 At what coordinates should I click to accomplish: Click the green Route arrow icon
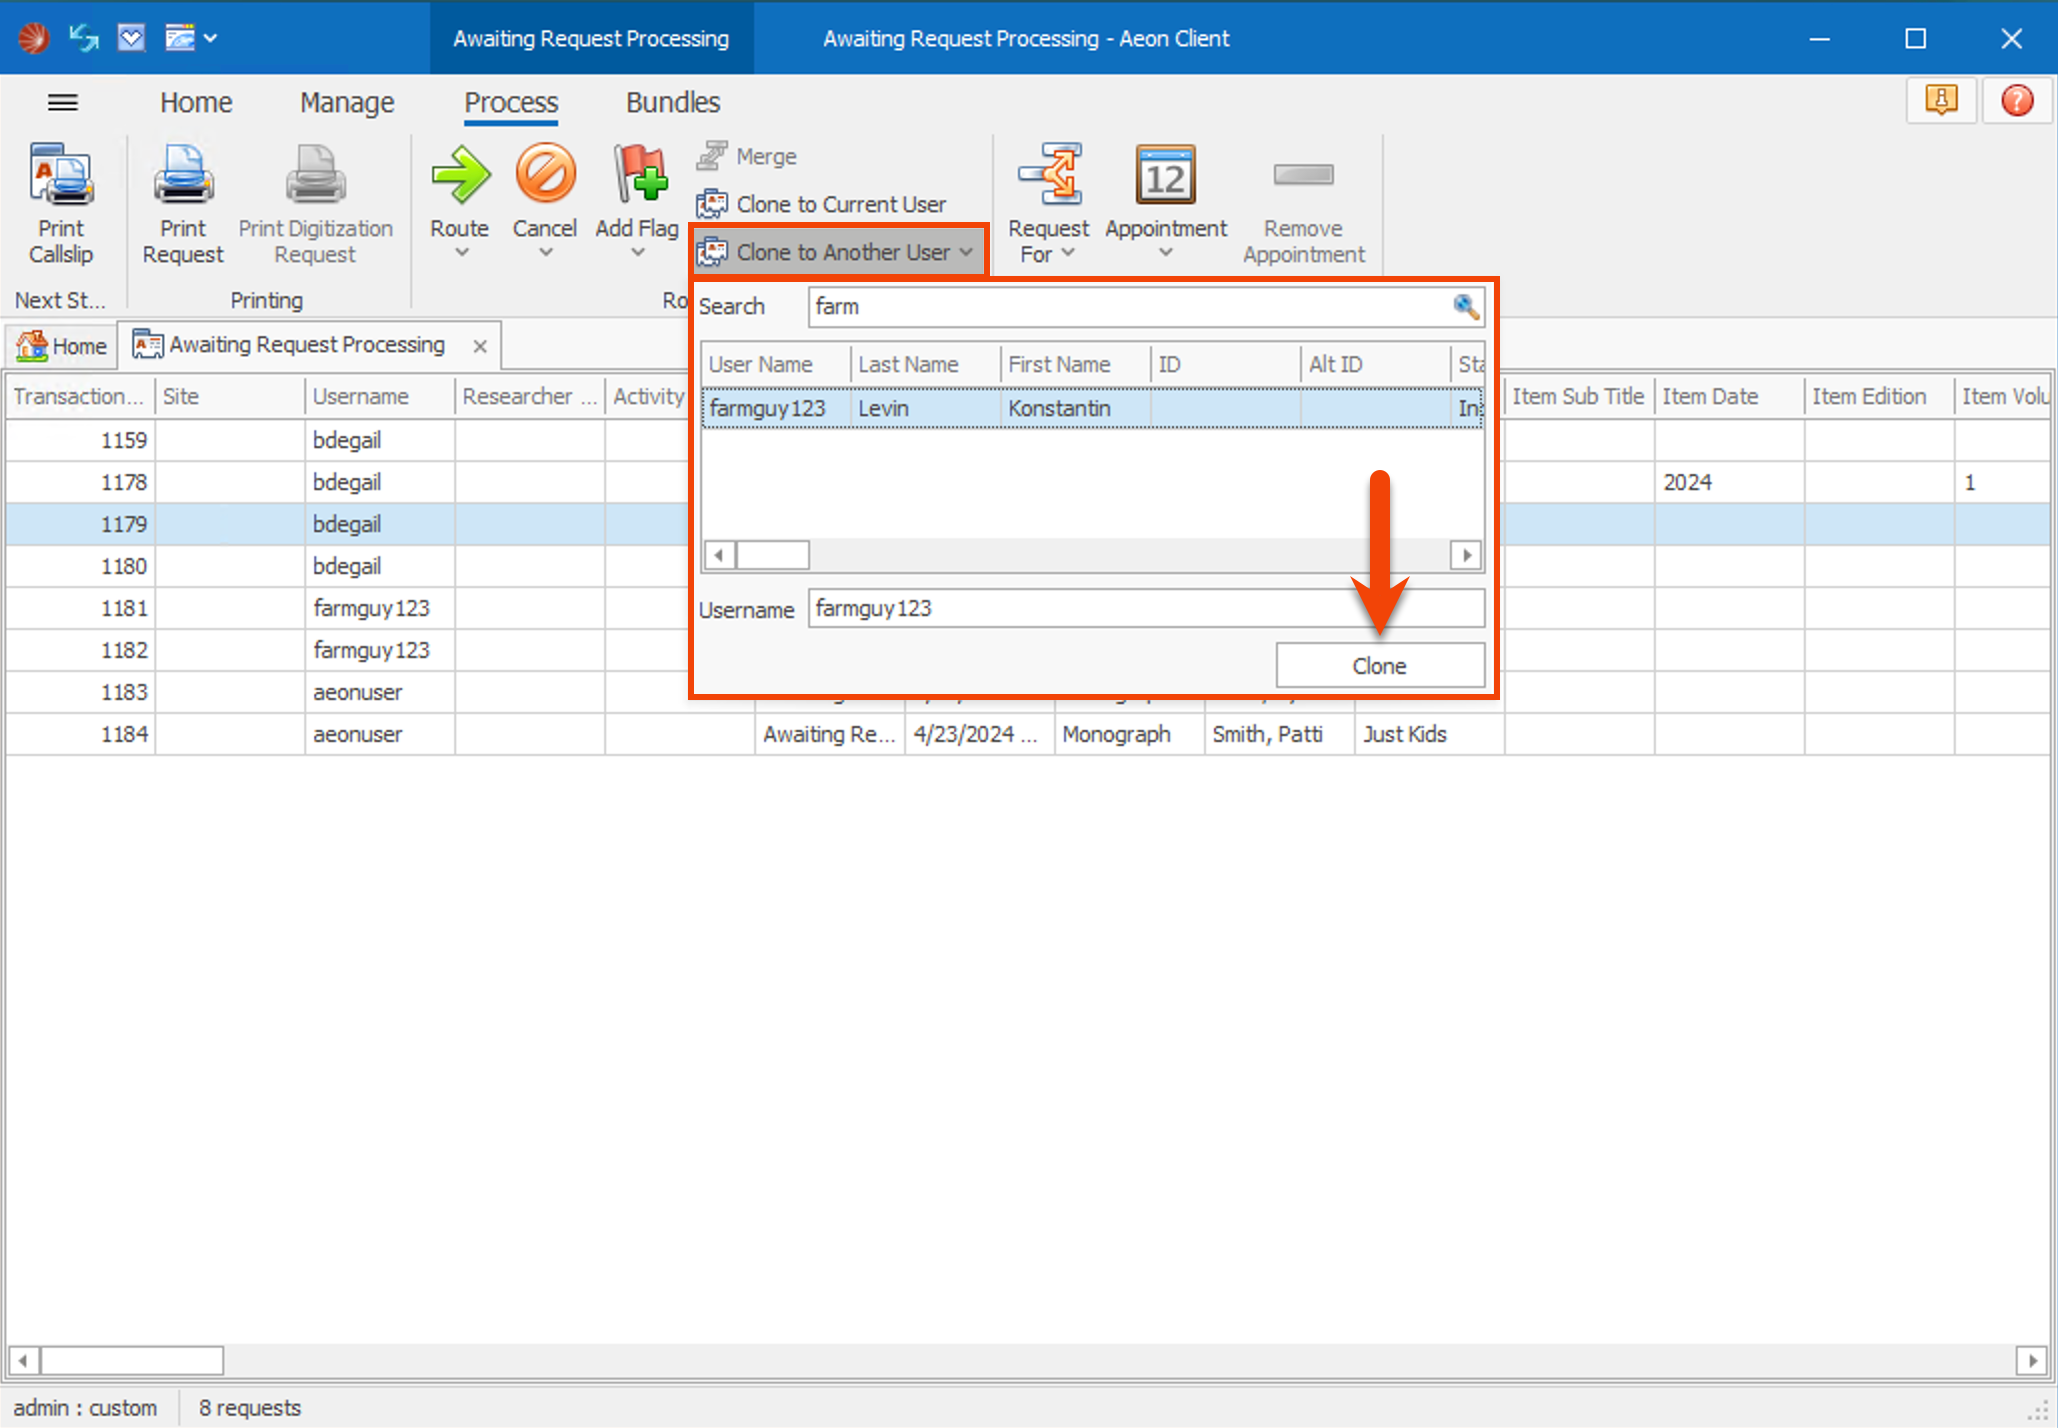point(460,175)
